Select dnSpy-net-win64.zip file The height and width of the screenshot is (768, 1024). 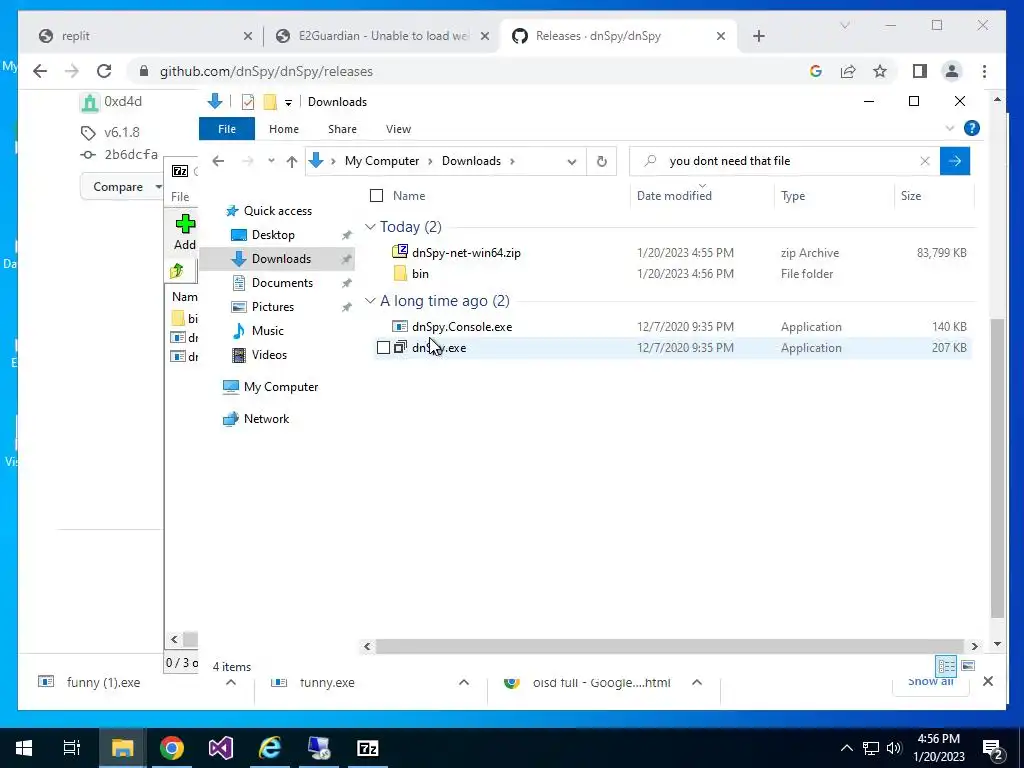(x=466, y=253)
